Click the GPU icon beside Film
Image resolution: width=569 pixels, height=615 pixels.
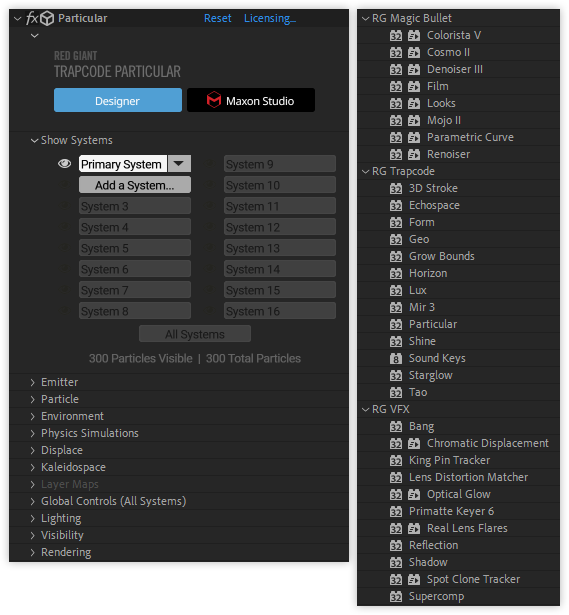point(413,87)
